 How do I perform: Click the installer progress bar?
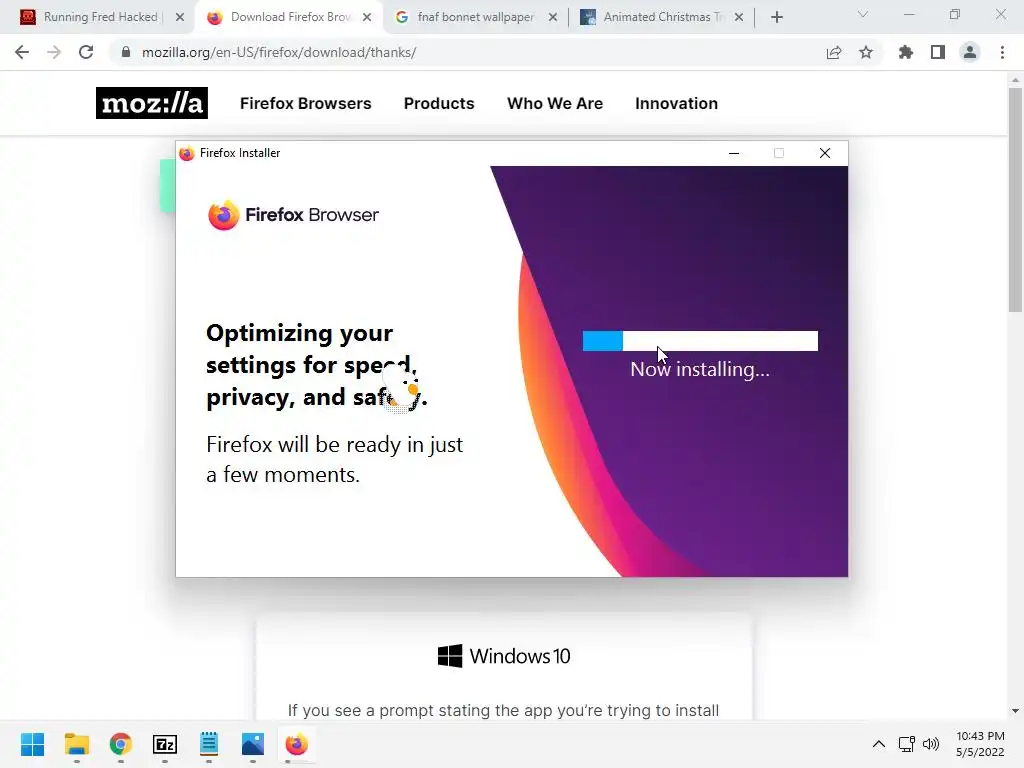tap(700, 341)
